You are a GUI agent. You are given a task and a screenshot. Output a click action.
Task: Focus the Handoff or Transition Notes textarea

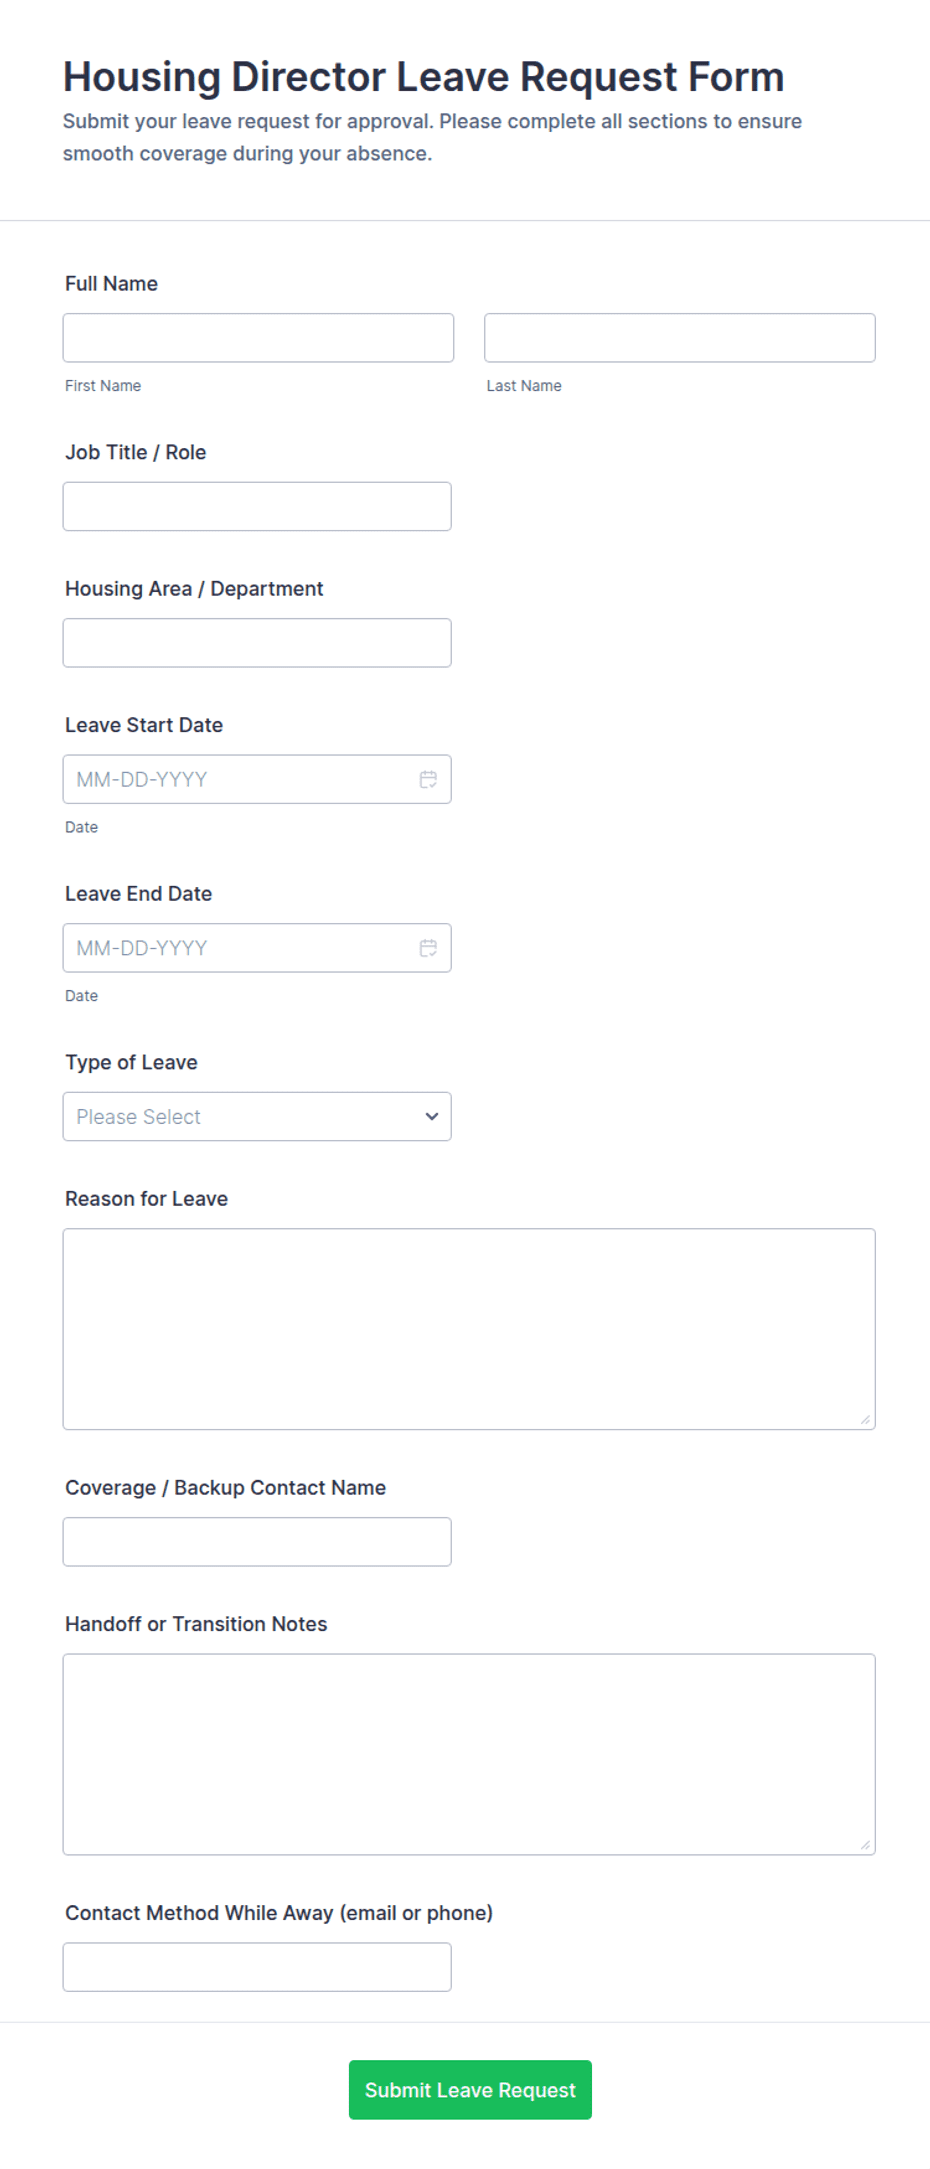click(469, 1754)
